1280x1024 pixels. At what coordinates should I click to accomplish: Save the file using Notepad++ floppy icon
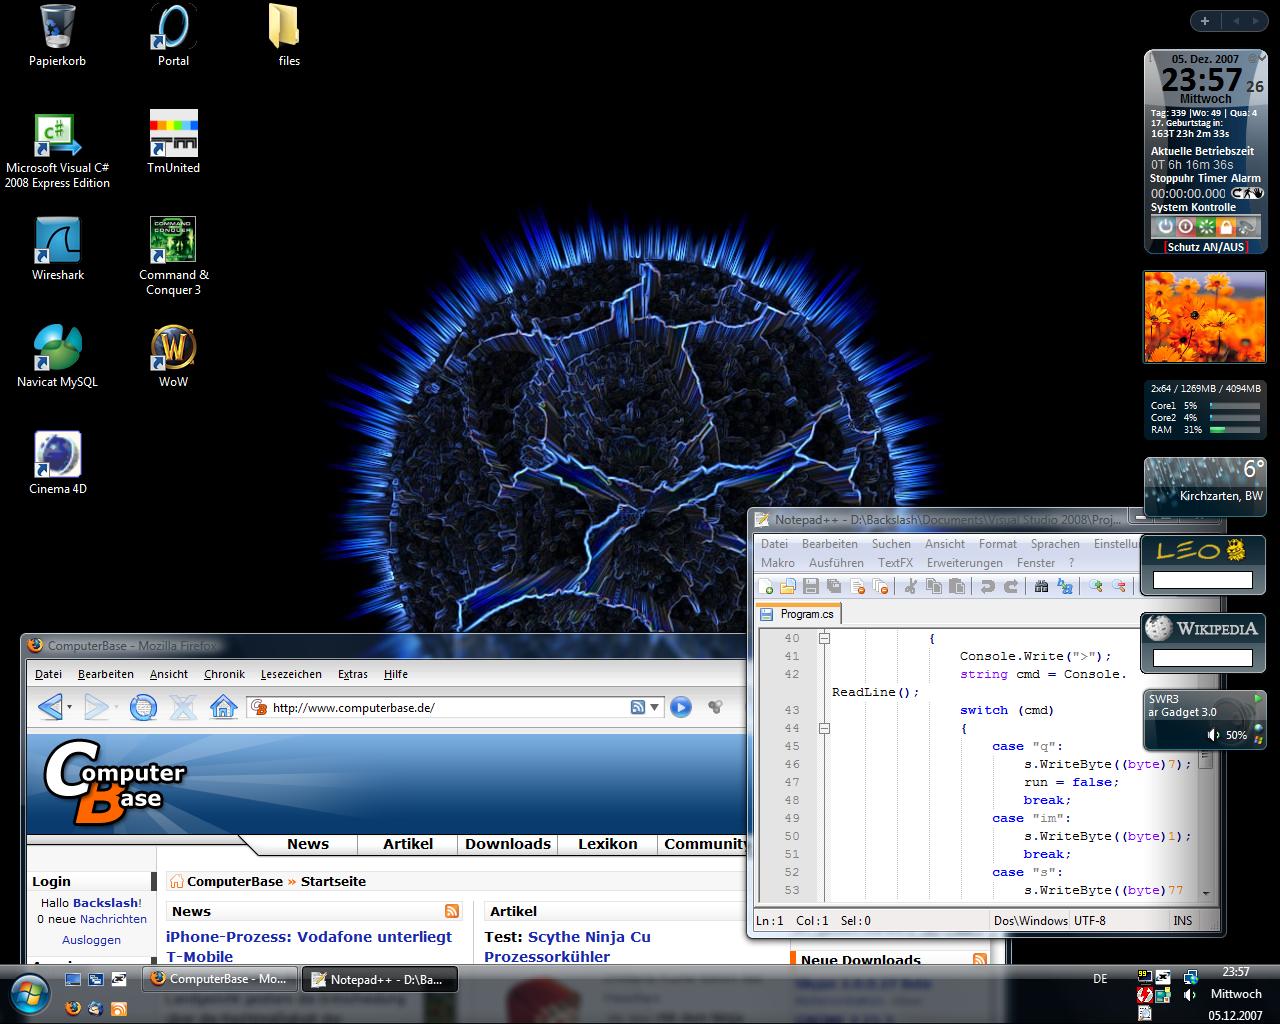811,586
